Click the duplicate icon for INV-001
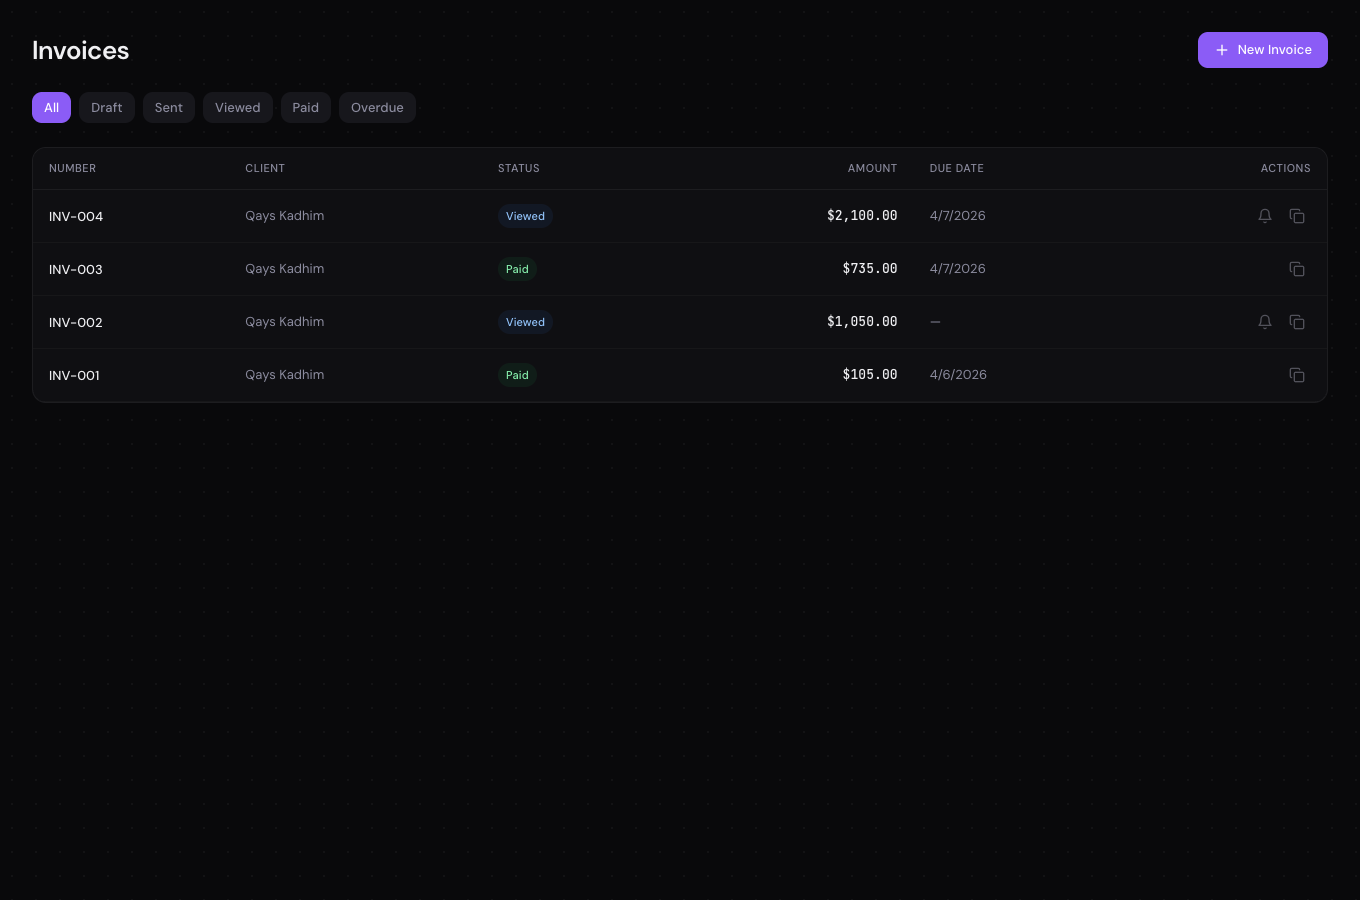The width and height of the screenshot is (1360, 900). point(1297,375)
